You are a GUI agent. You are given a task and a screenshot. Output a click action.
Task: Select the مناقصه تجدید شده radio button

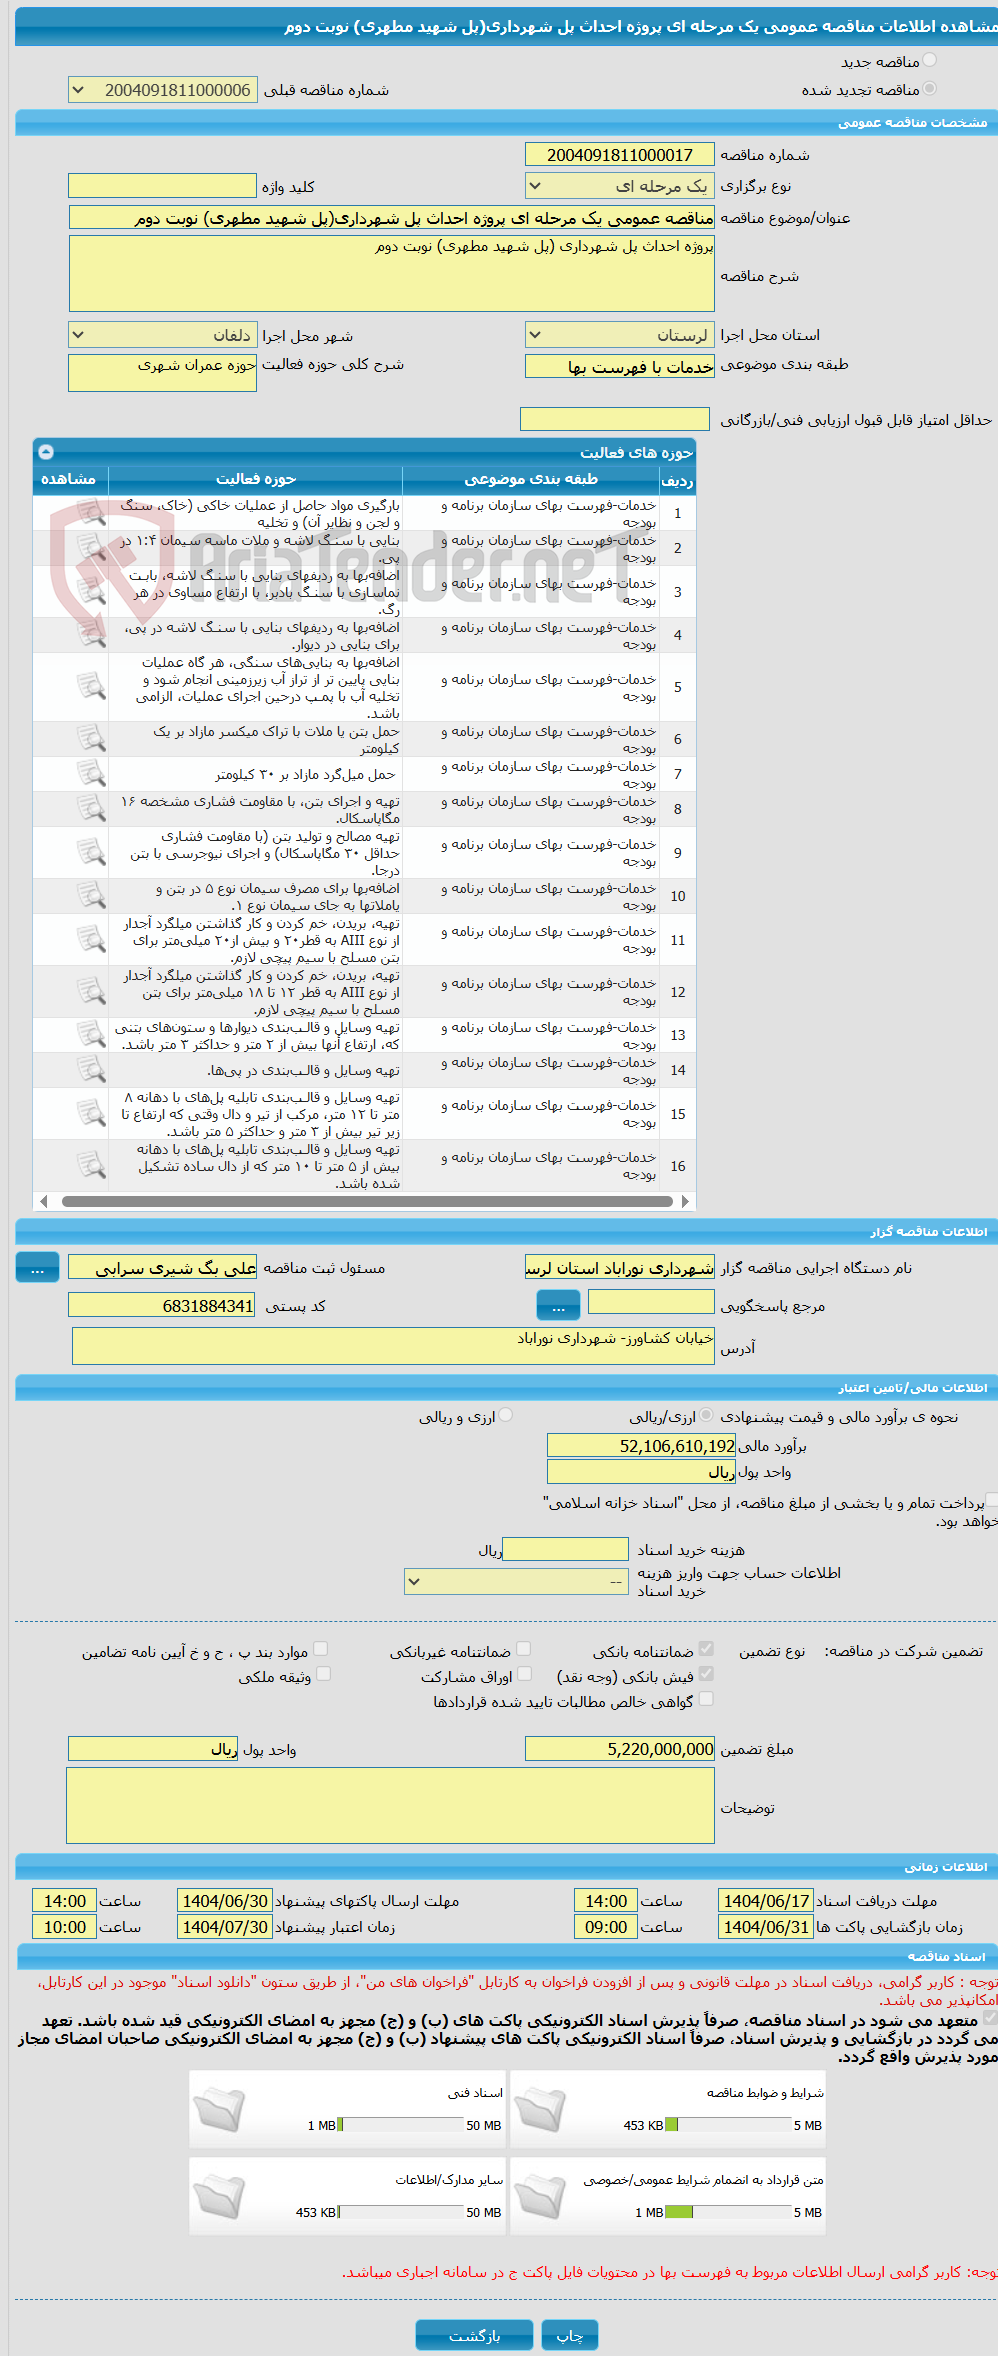coord(930,88)
